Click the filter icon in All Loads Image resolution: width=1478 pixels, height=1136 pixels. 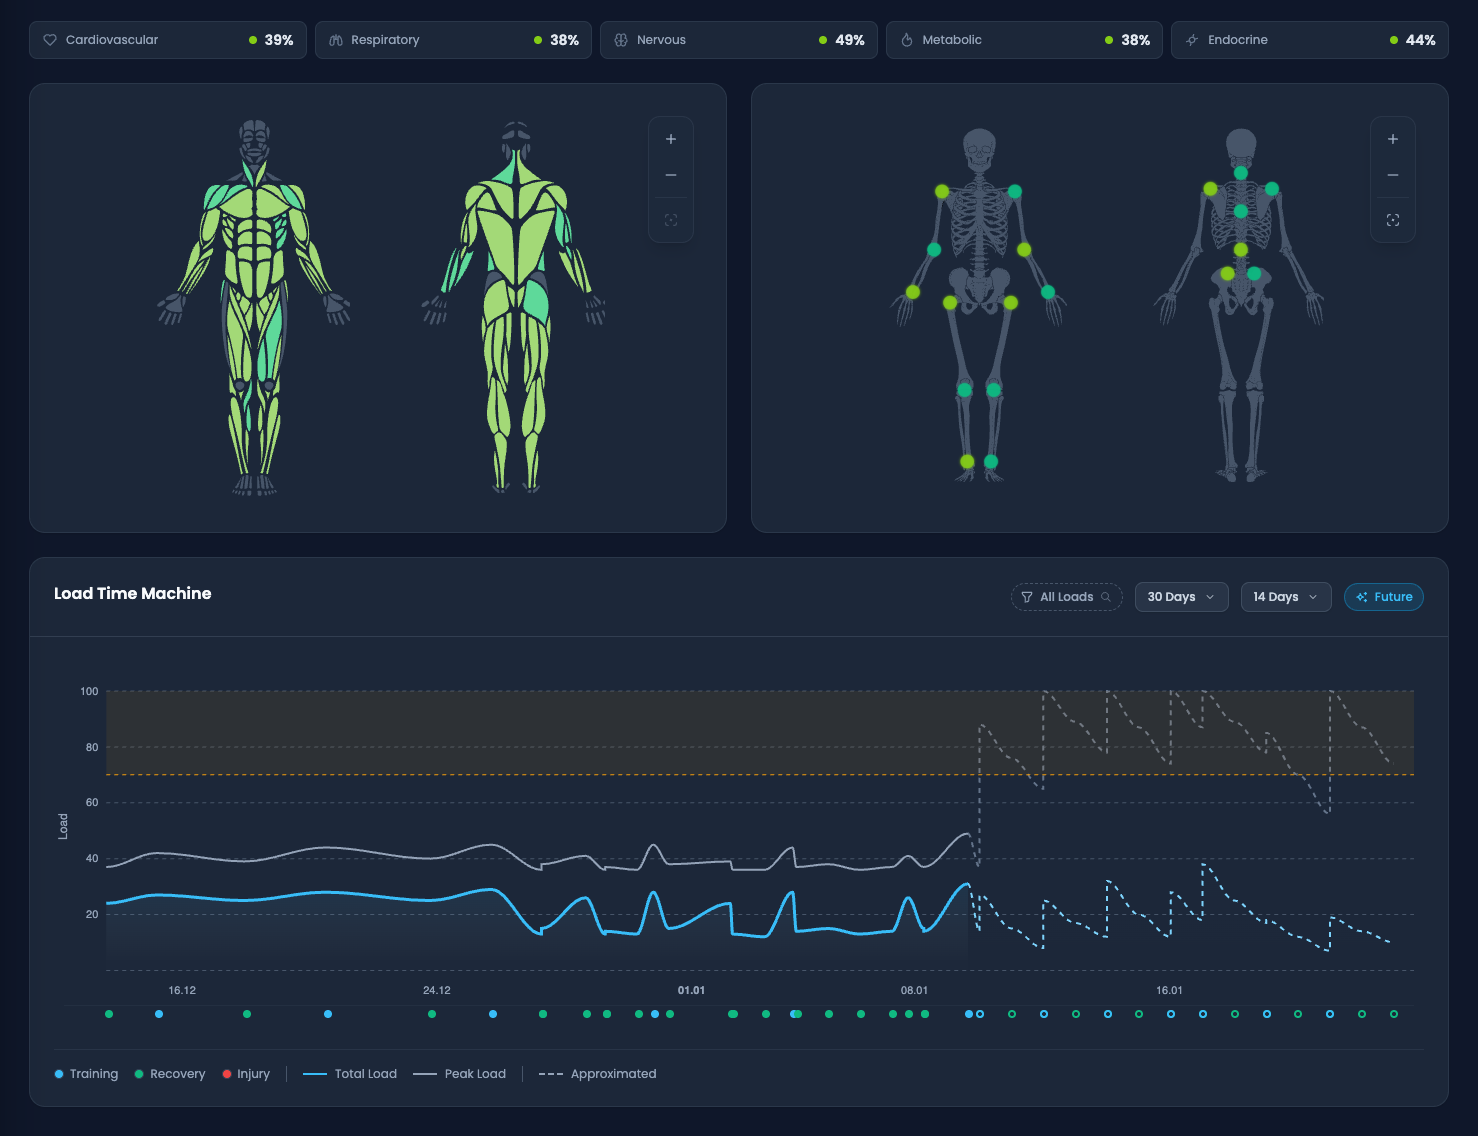[x=1027, y=596]
